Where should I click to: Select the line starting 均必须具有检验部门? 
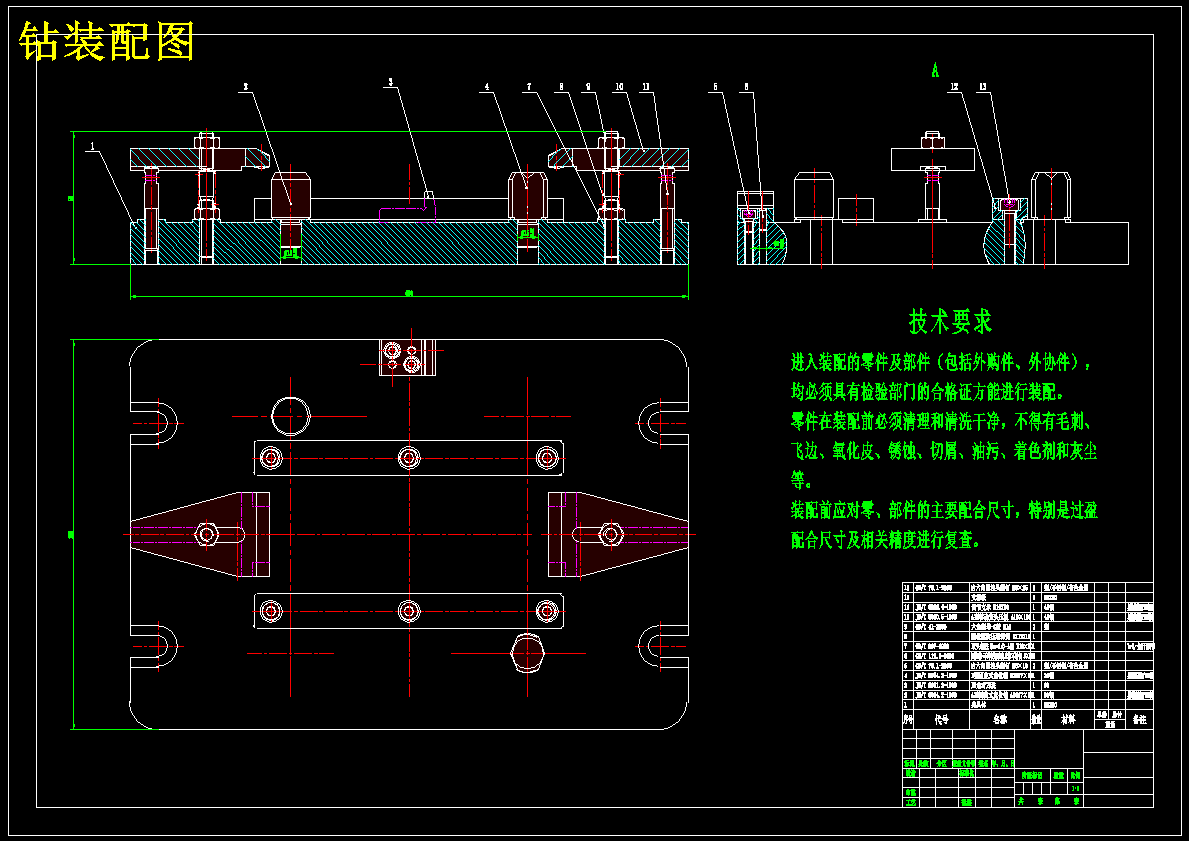coord(927,392)
